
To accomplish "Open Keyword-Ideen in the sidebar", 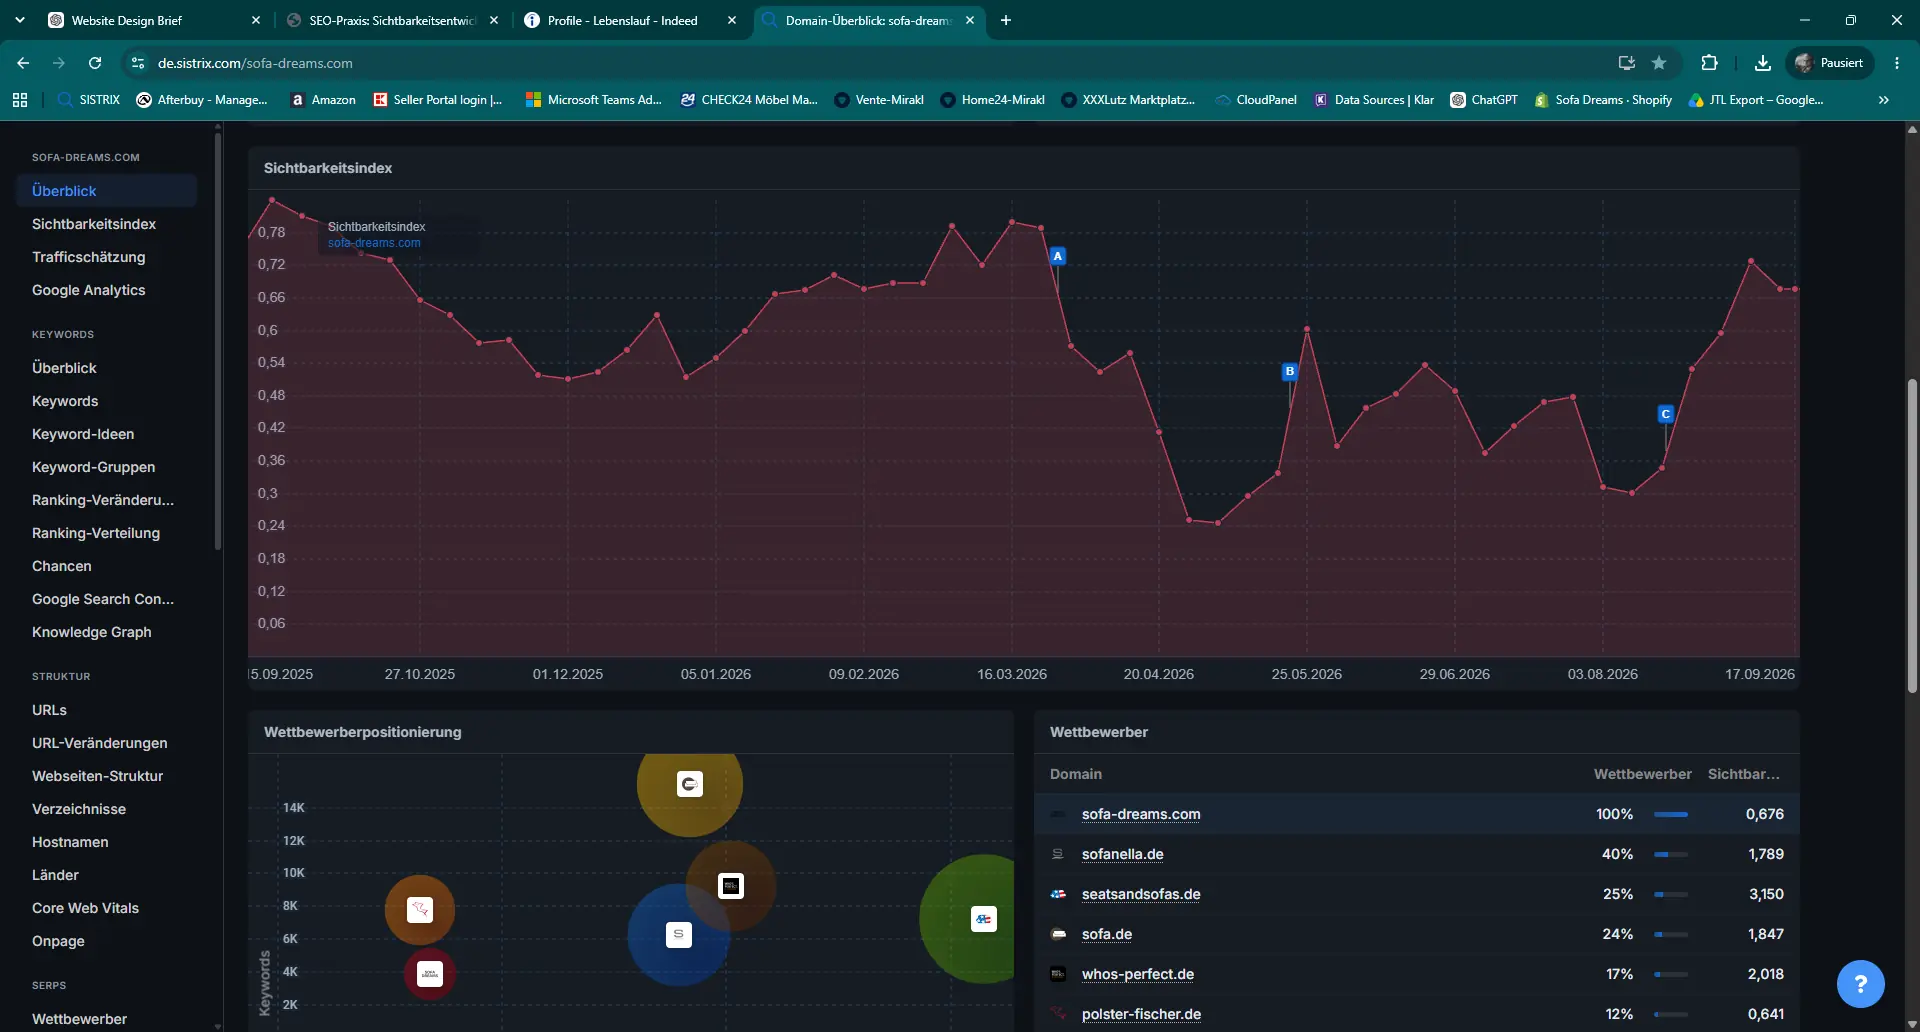I will click(x=83, y=434).
